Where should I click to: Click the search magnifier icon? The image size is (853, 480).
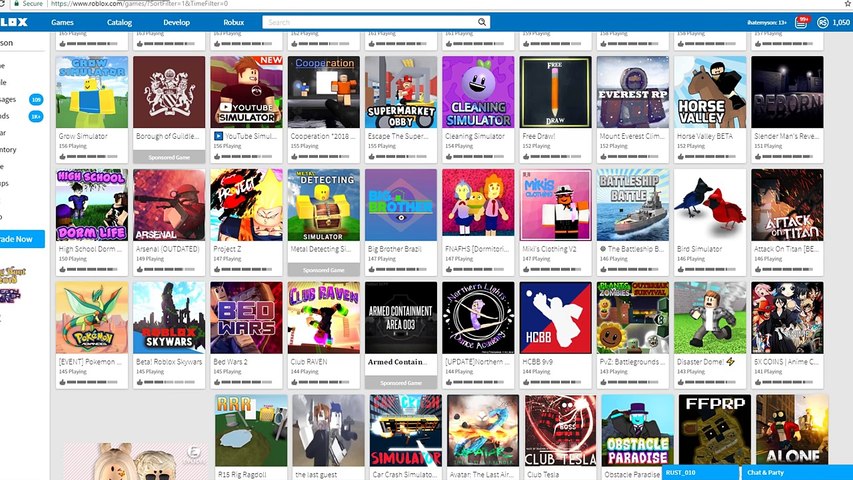pos(481,22)
